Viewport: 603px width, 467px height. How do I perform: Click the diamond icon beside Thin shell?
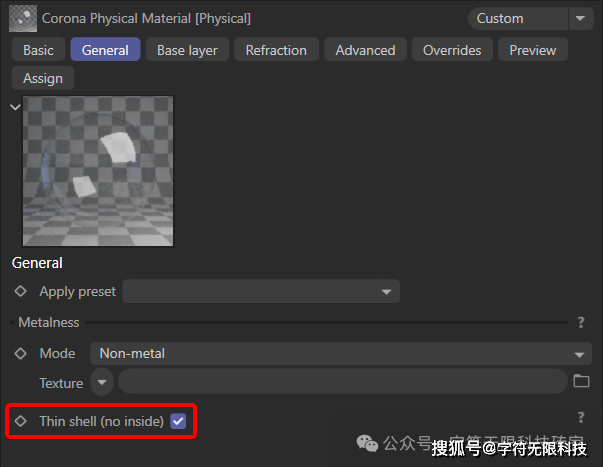[x=21, y=421]
